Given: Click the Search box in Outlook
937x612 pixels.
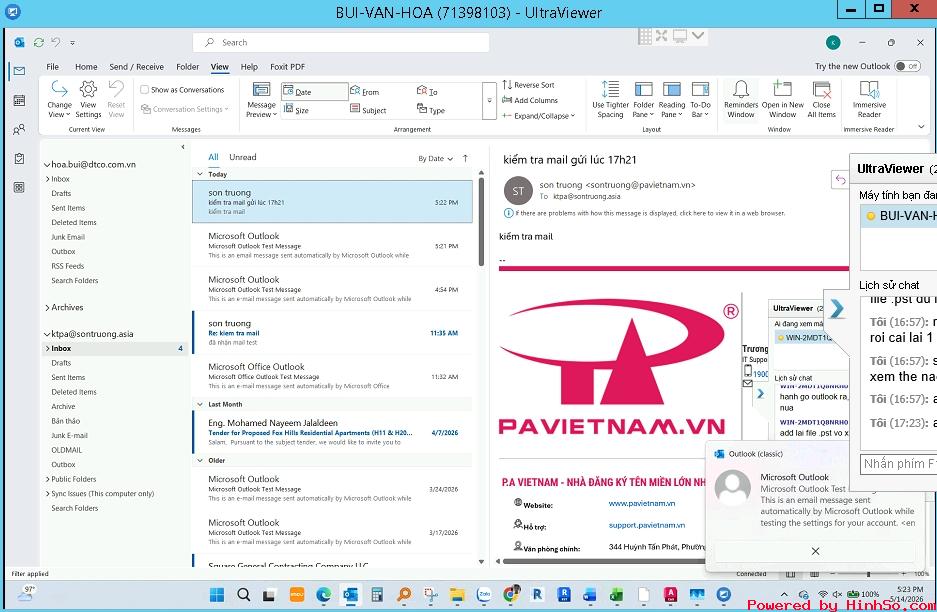Looking at the screenshot, I should tap(341, 42).
